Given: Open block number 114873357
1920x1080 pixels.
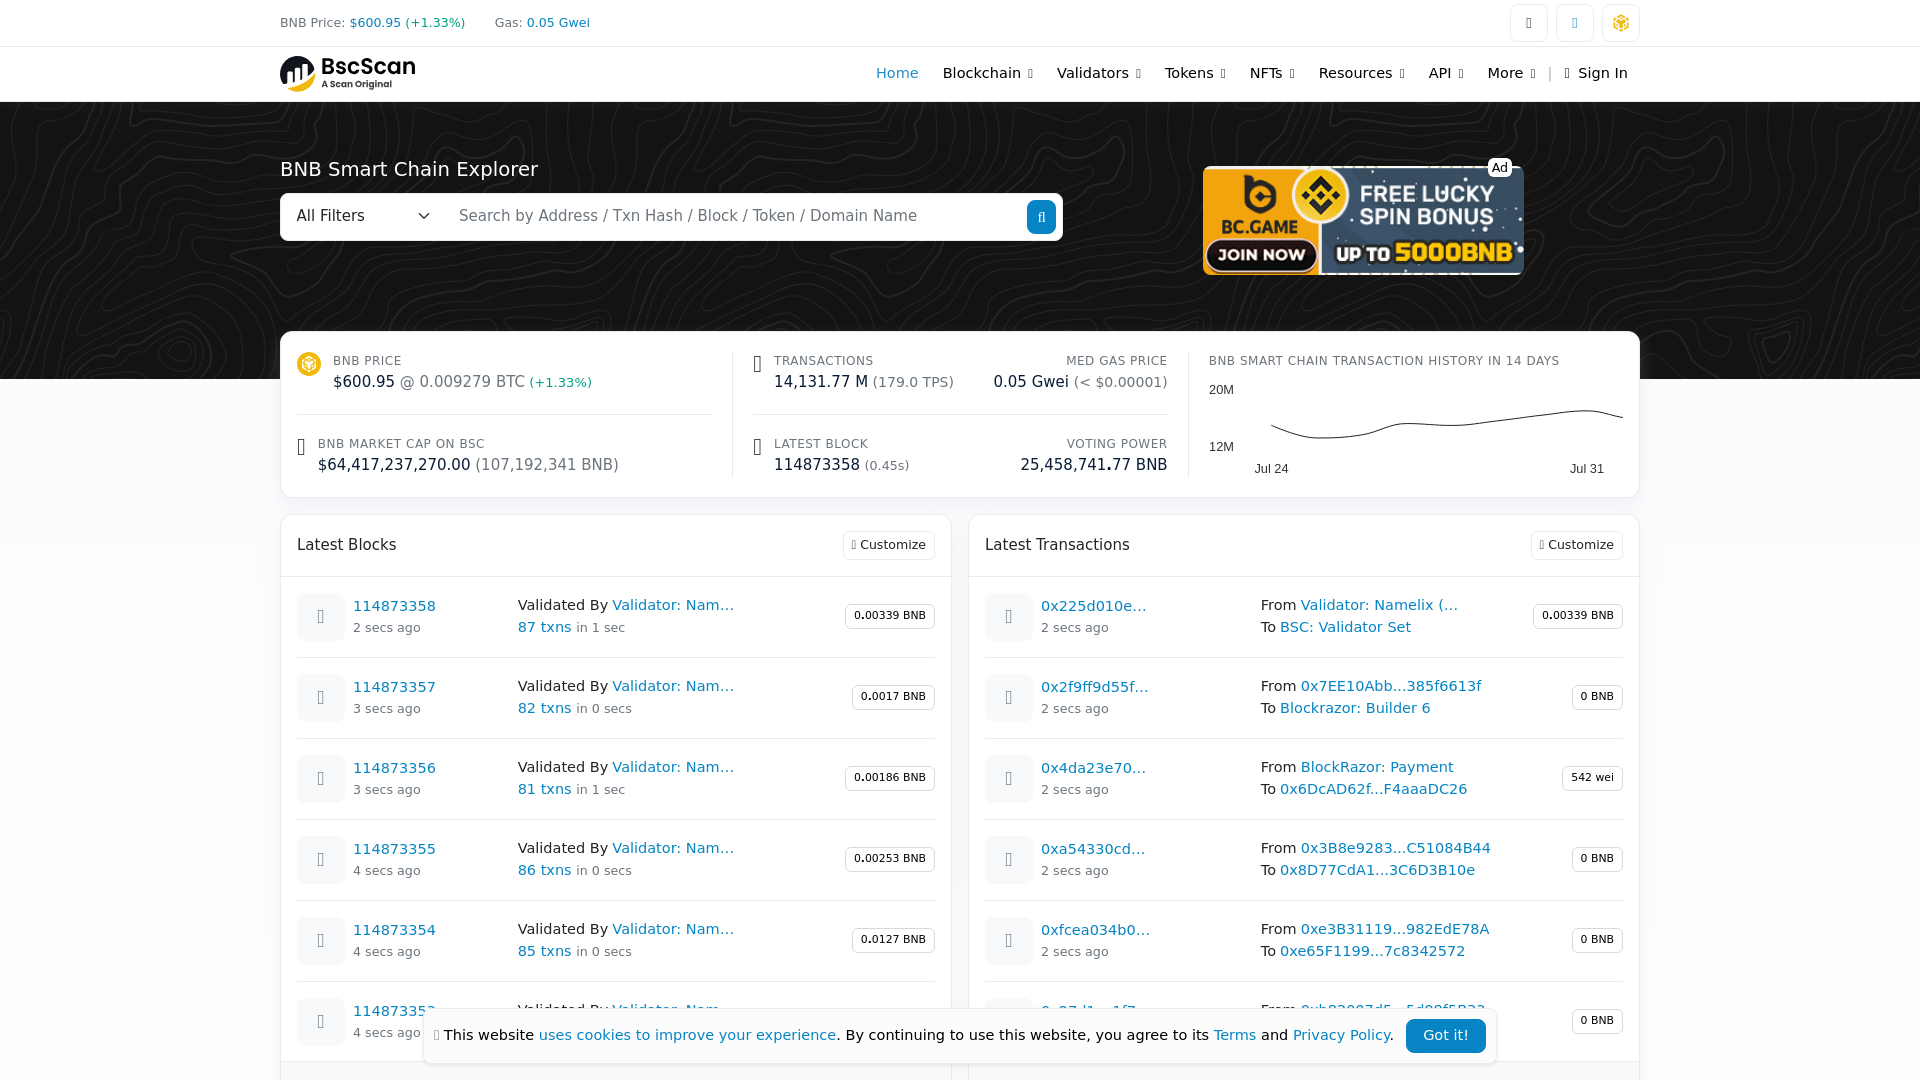Looking at the screenshot, I should (394, 687).
